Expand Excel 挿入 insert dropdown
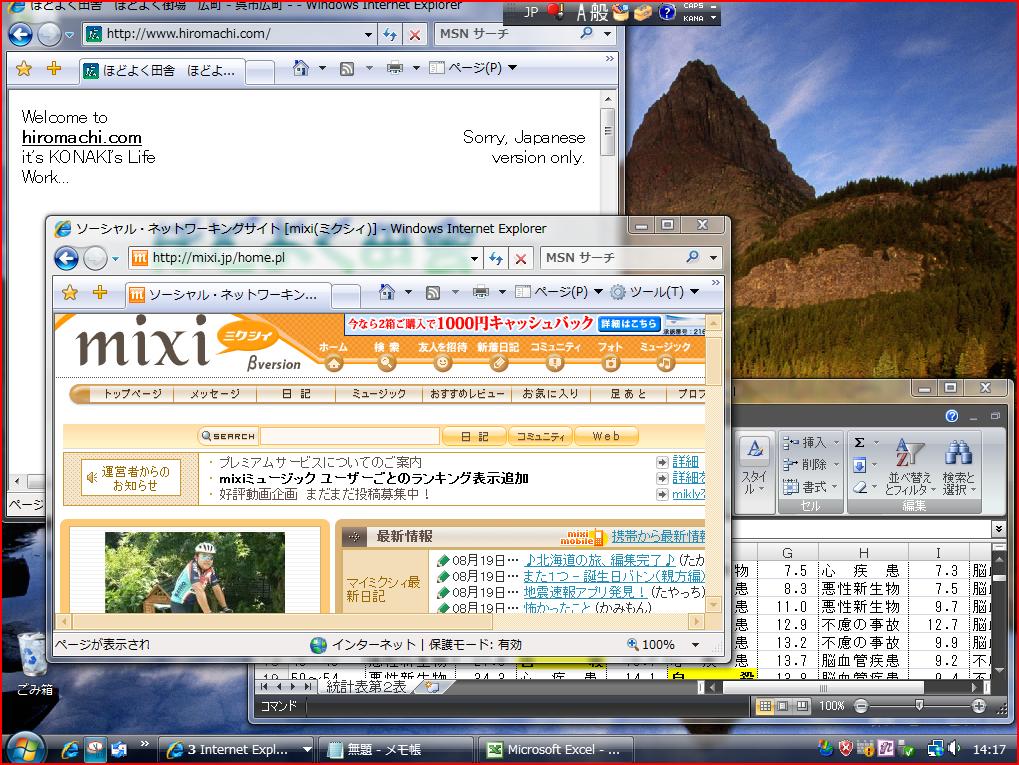Image resolution: width=1019 pixels, height=765 pixels. click(836, 443)
